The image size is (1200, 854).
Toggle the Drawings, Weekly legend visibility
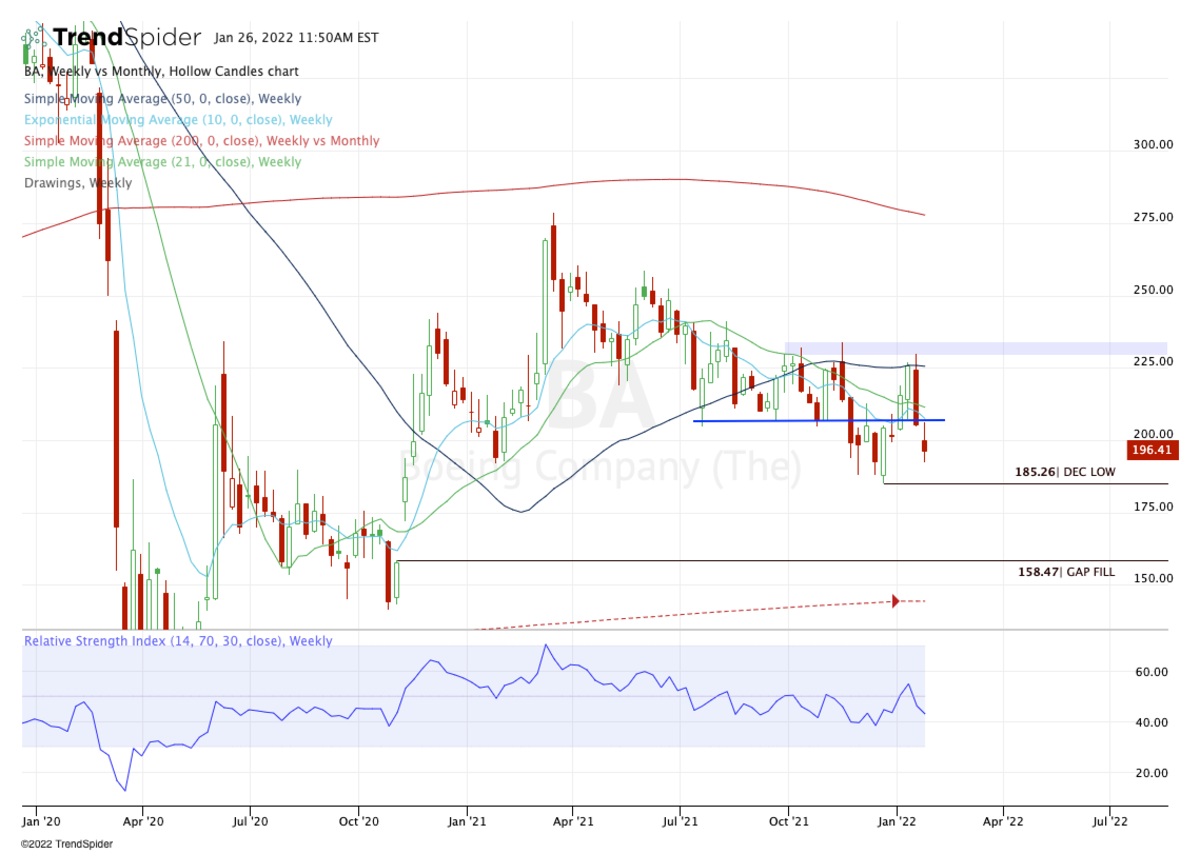(77, 182)
